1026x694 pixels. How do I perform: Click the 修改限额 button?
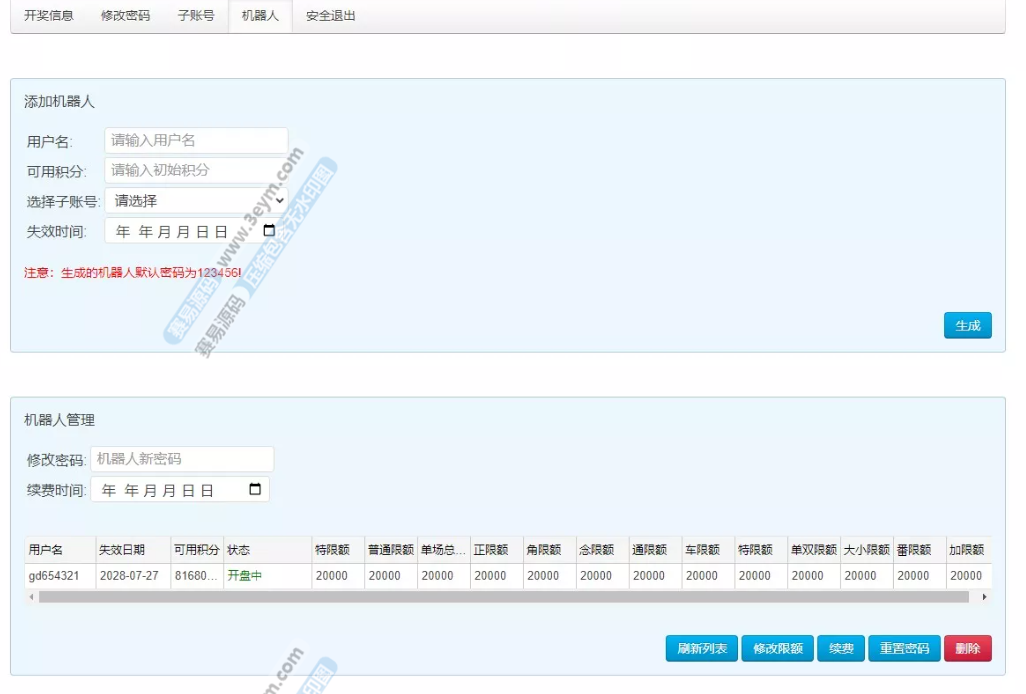pos(777,649)
